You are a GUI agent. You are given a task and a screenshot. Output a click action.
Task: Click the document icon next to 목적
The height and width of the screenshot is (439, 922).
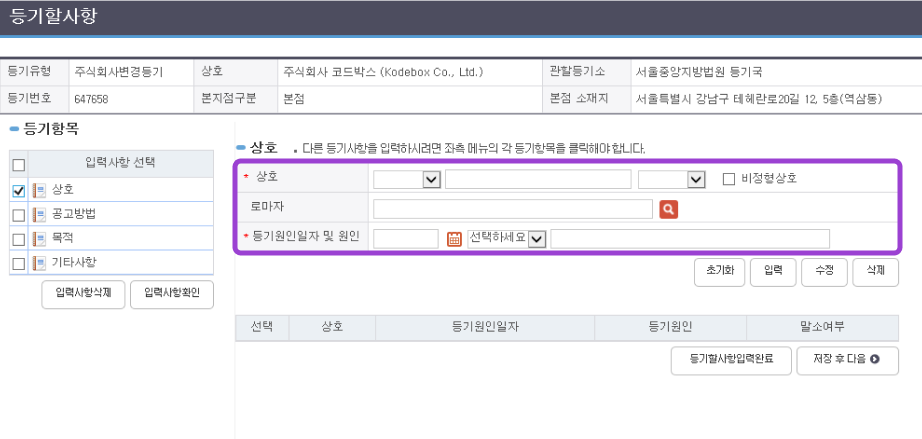click(x=38, y=238)
